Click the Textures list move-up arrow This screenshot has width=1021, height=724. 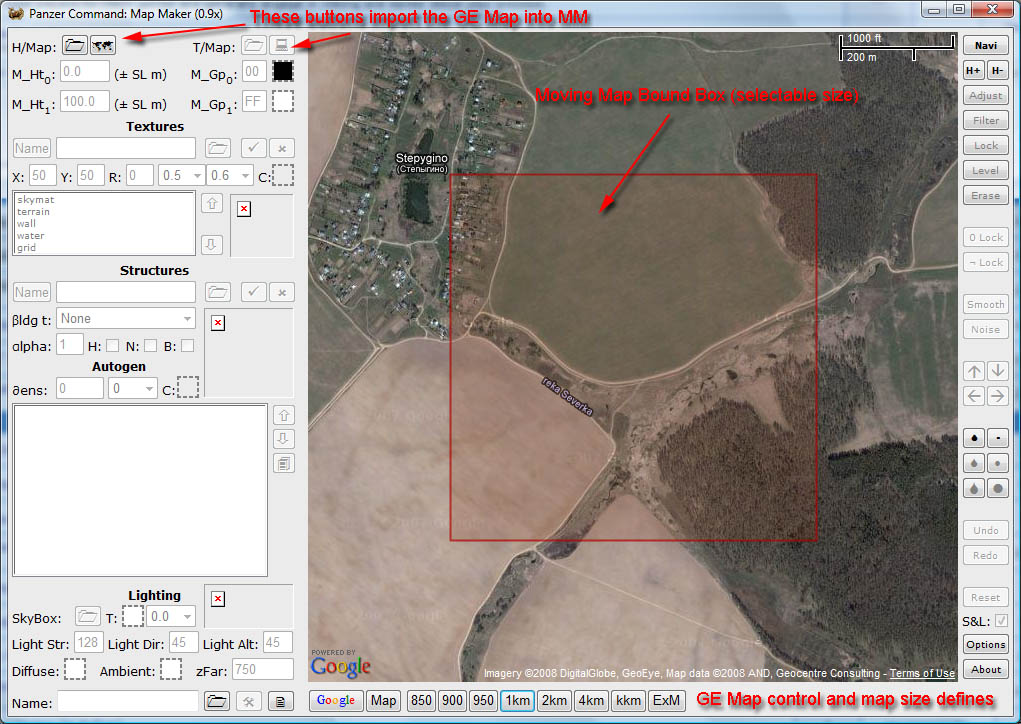click(211, 204)
